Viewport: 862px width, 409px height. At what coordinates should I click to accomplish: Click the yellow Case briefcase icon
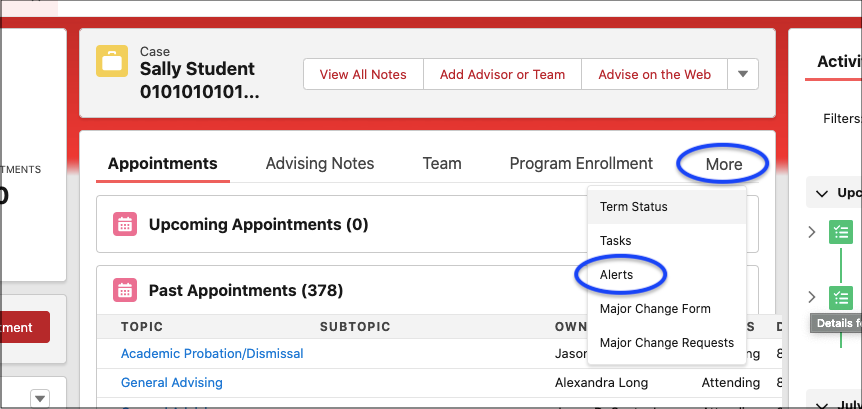click(x=112, y=61)
